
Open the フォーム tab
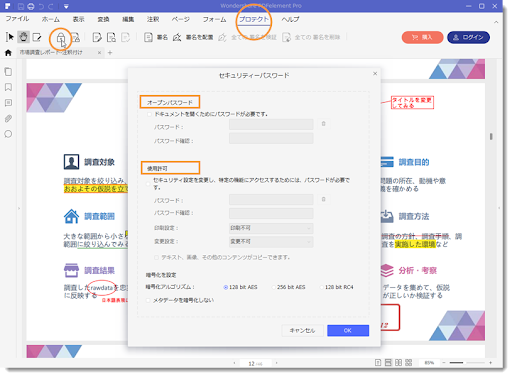215,19
